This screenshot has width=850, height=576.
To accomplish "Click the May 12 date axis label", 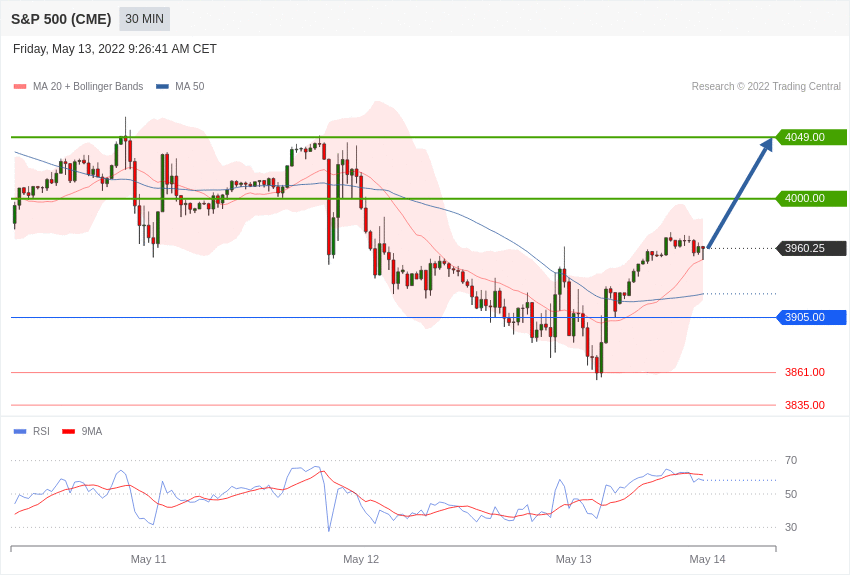I will [361, 559].
